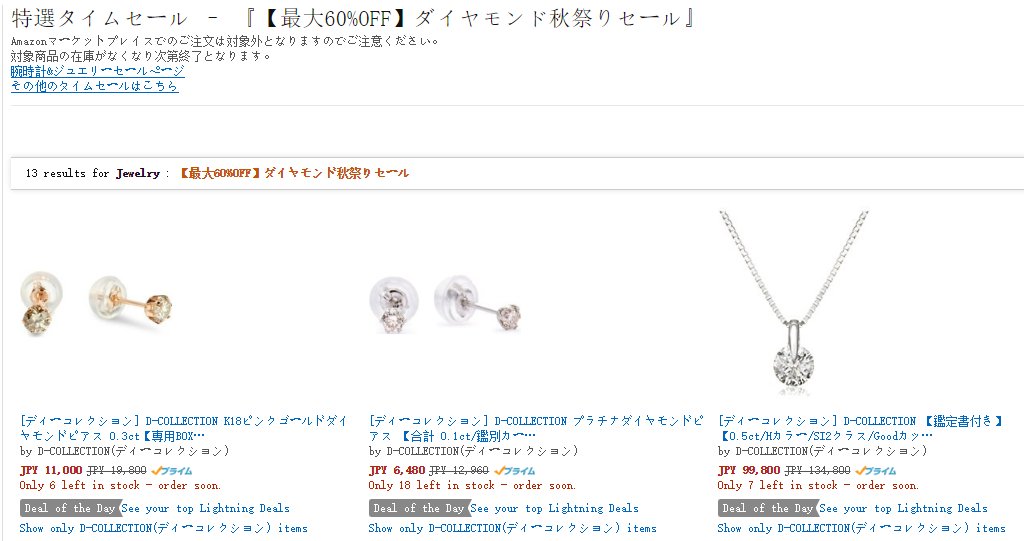1024x541 pixels.
Task: Open See your top Lightning Deals, first item
Action: [206, 508]
